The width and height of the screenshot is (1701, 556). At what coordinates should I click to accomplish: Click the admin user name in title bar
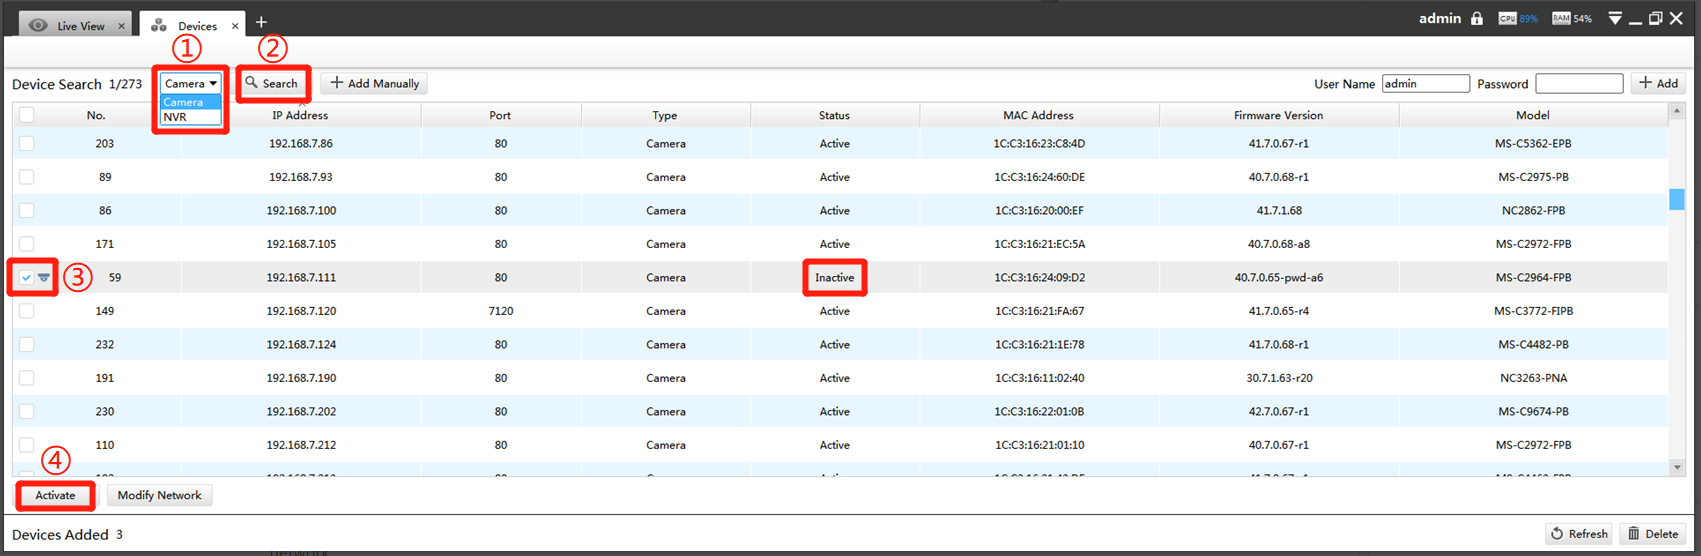pos(1440,18)
